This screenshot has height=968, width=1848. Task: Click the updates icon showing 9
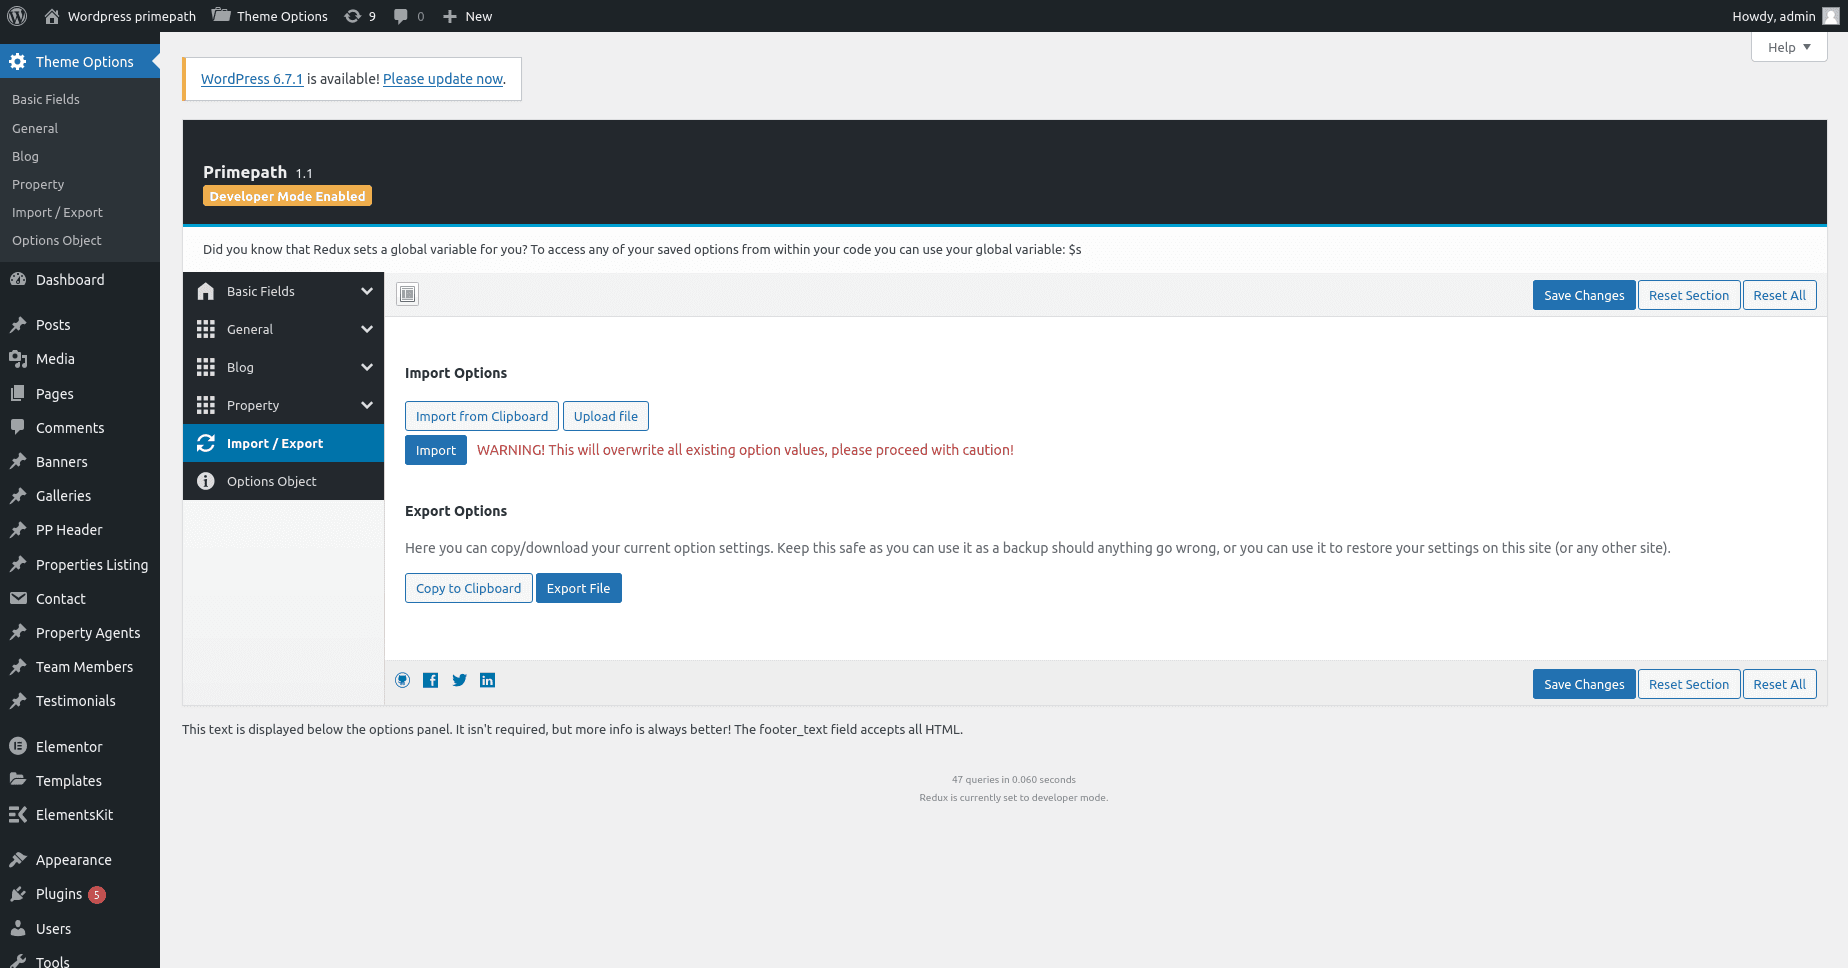point(353,16)
